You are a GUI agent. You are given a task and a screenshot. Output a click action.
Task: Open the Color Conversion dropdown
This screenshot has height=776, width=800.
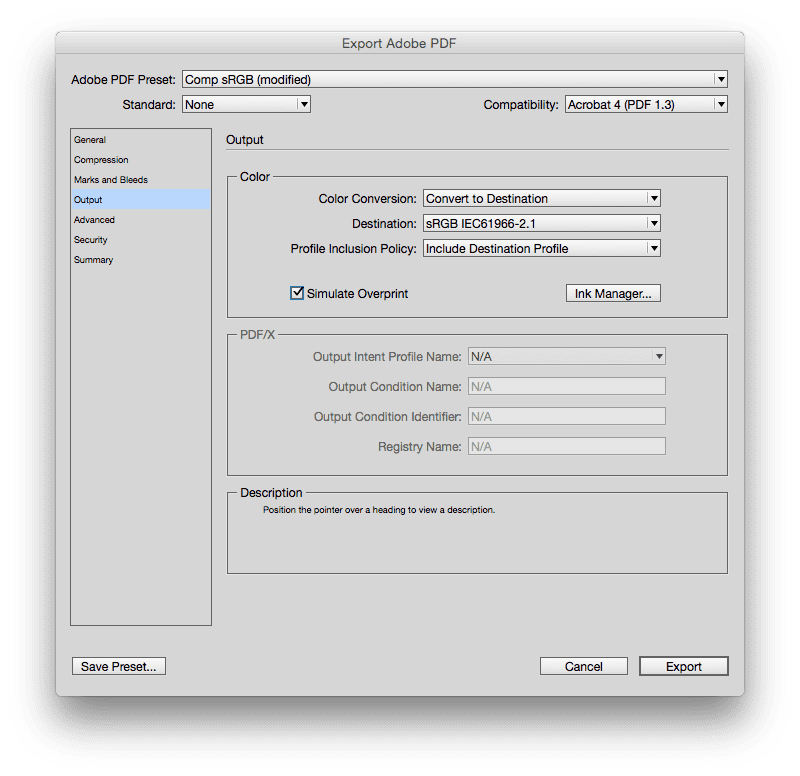coord(541,198)
